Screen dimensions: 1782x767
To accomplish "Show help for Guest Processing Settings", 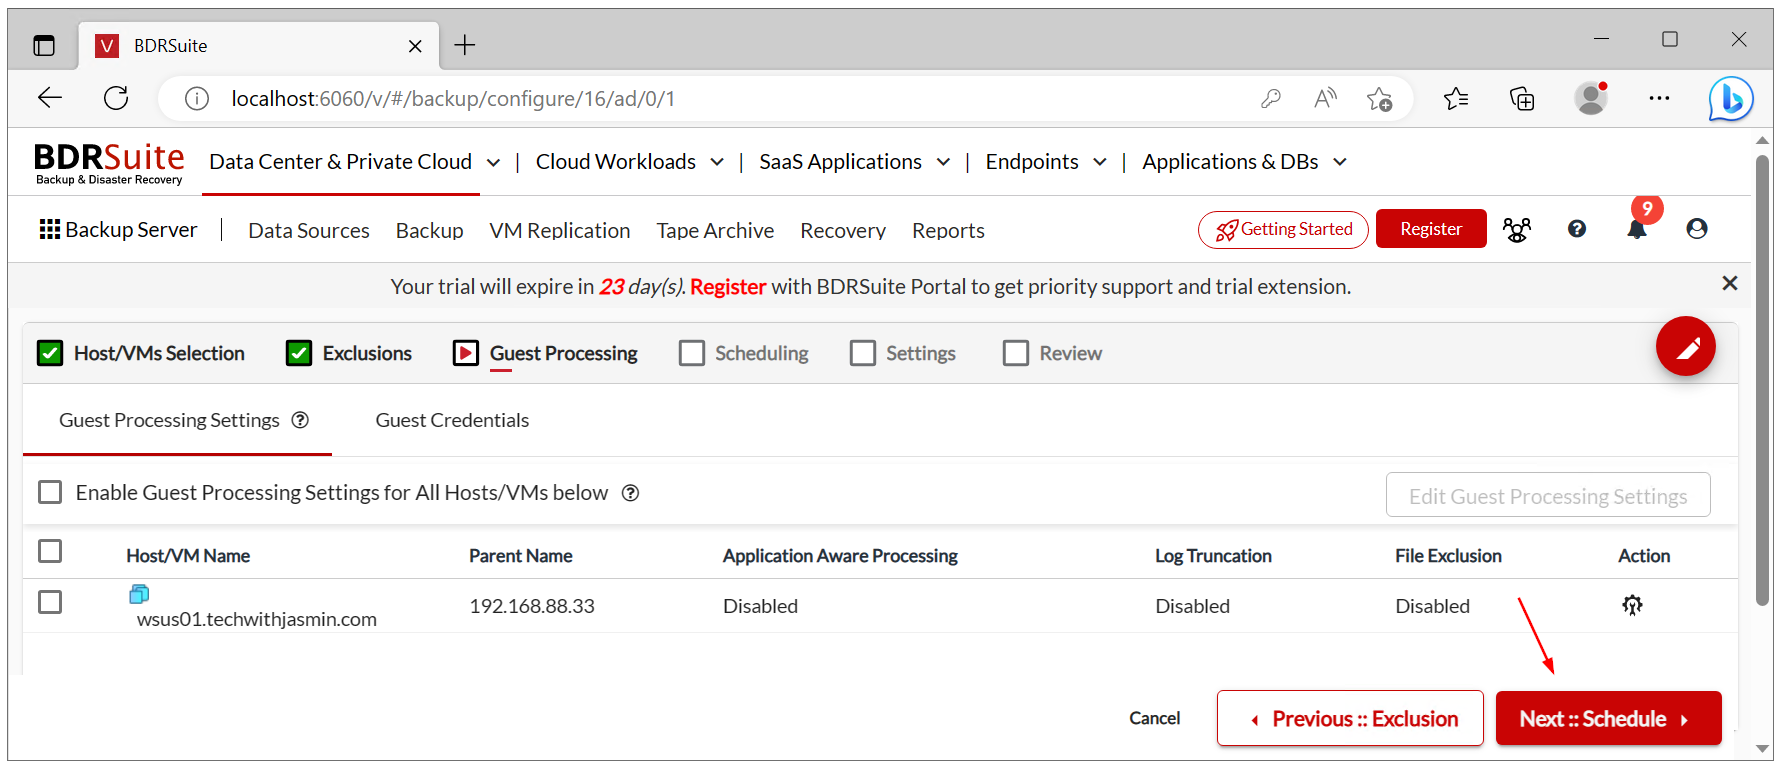I will click(x=300, y=420).
